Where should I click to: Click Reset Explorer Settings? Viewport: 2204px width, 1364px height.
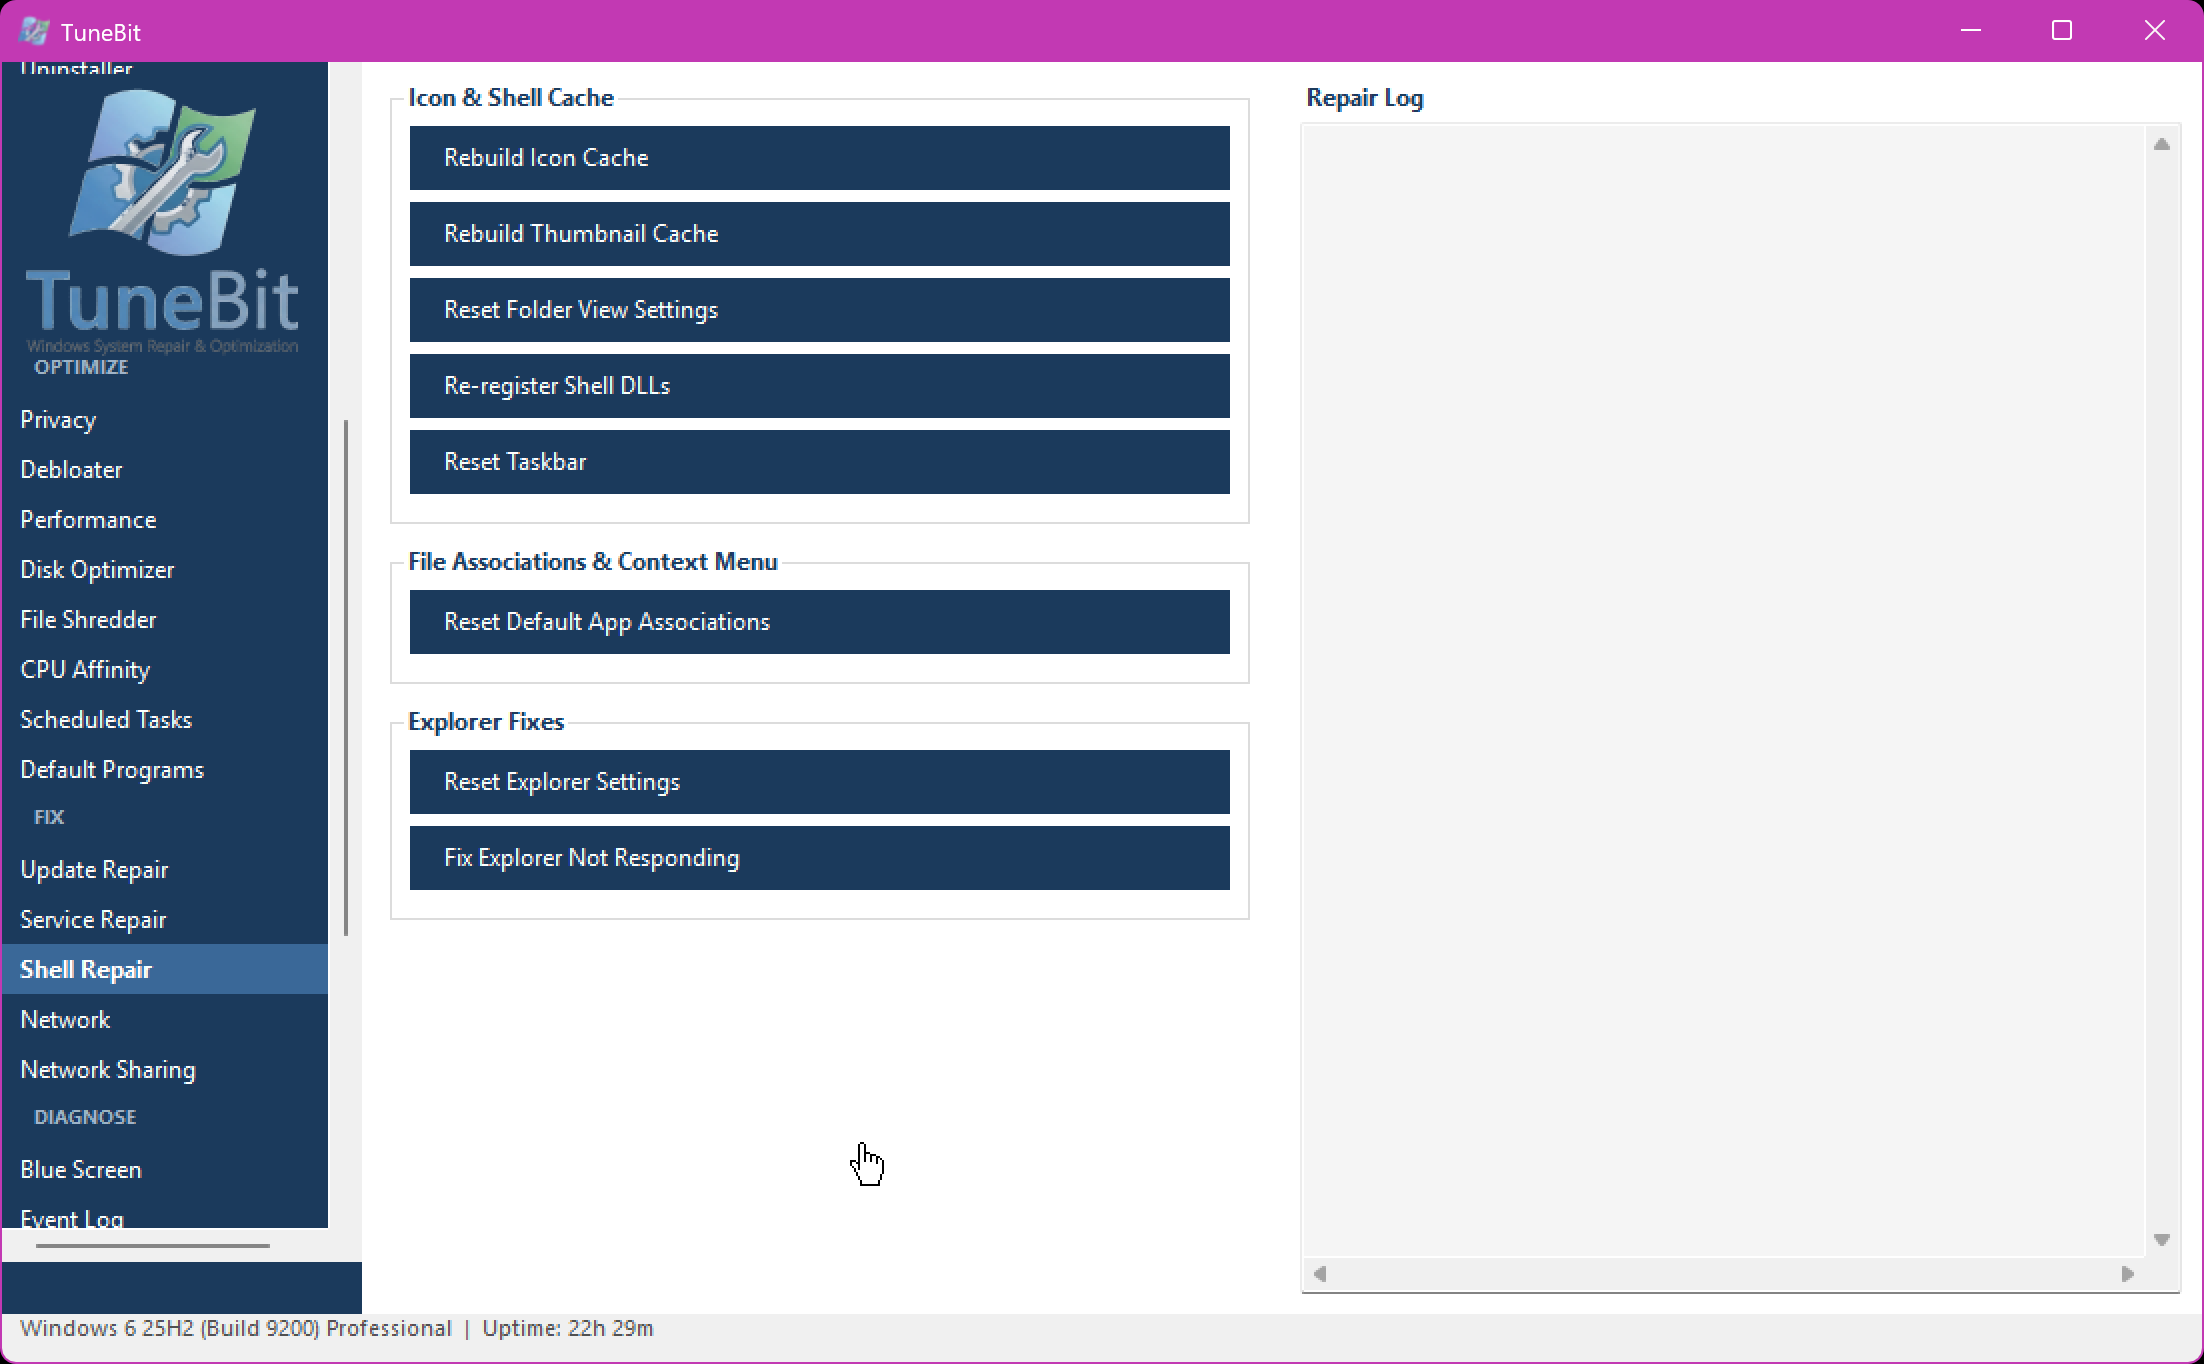click(819, 782)
